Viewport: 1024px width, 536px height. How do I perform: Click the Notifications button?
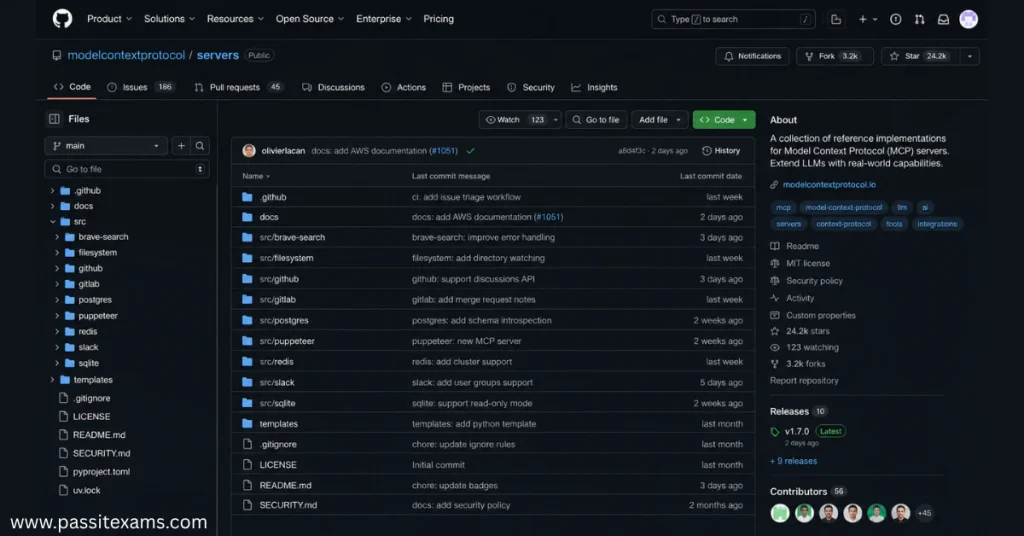click(x=752, y=56)
